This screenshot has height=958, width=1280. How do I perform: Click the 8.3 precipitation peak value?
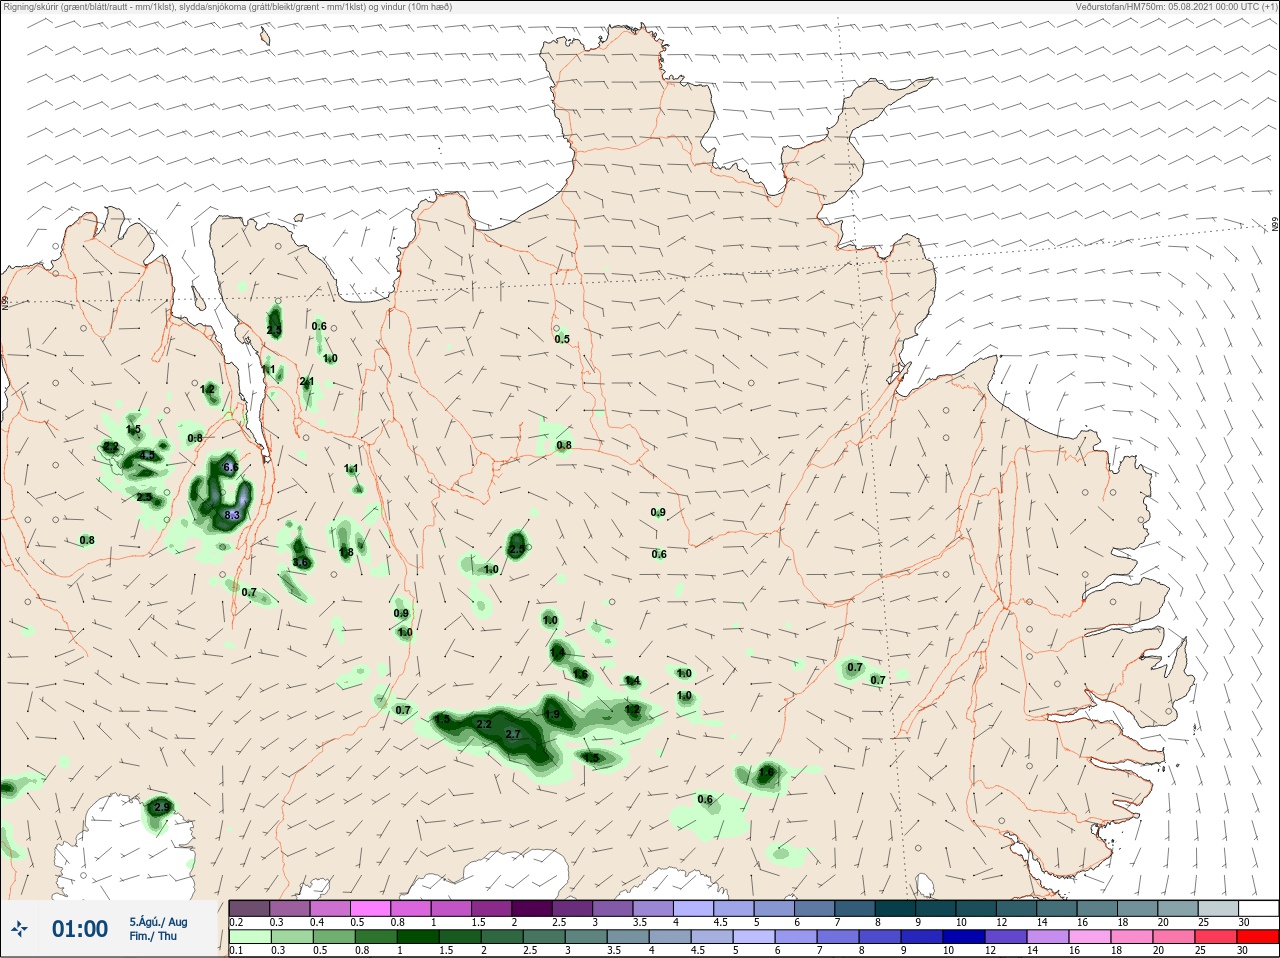[x=232, y=515]
